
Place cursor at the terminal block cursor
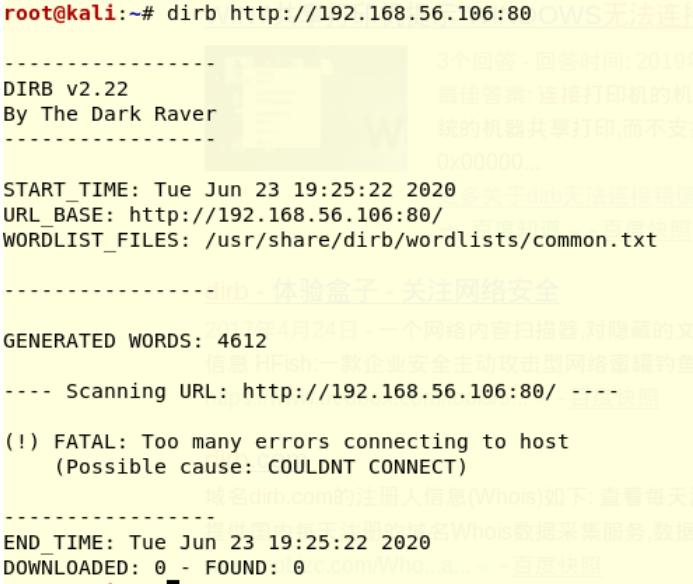coord(173,582)
